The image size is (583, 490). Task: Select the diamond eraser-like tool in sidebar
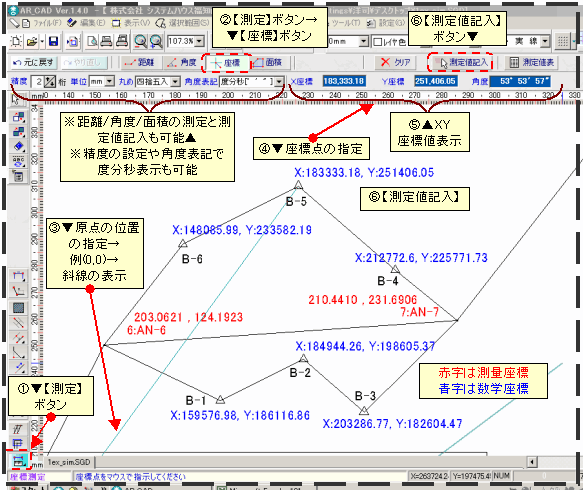pyautogui.click(x=18, y=146)
